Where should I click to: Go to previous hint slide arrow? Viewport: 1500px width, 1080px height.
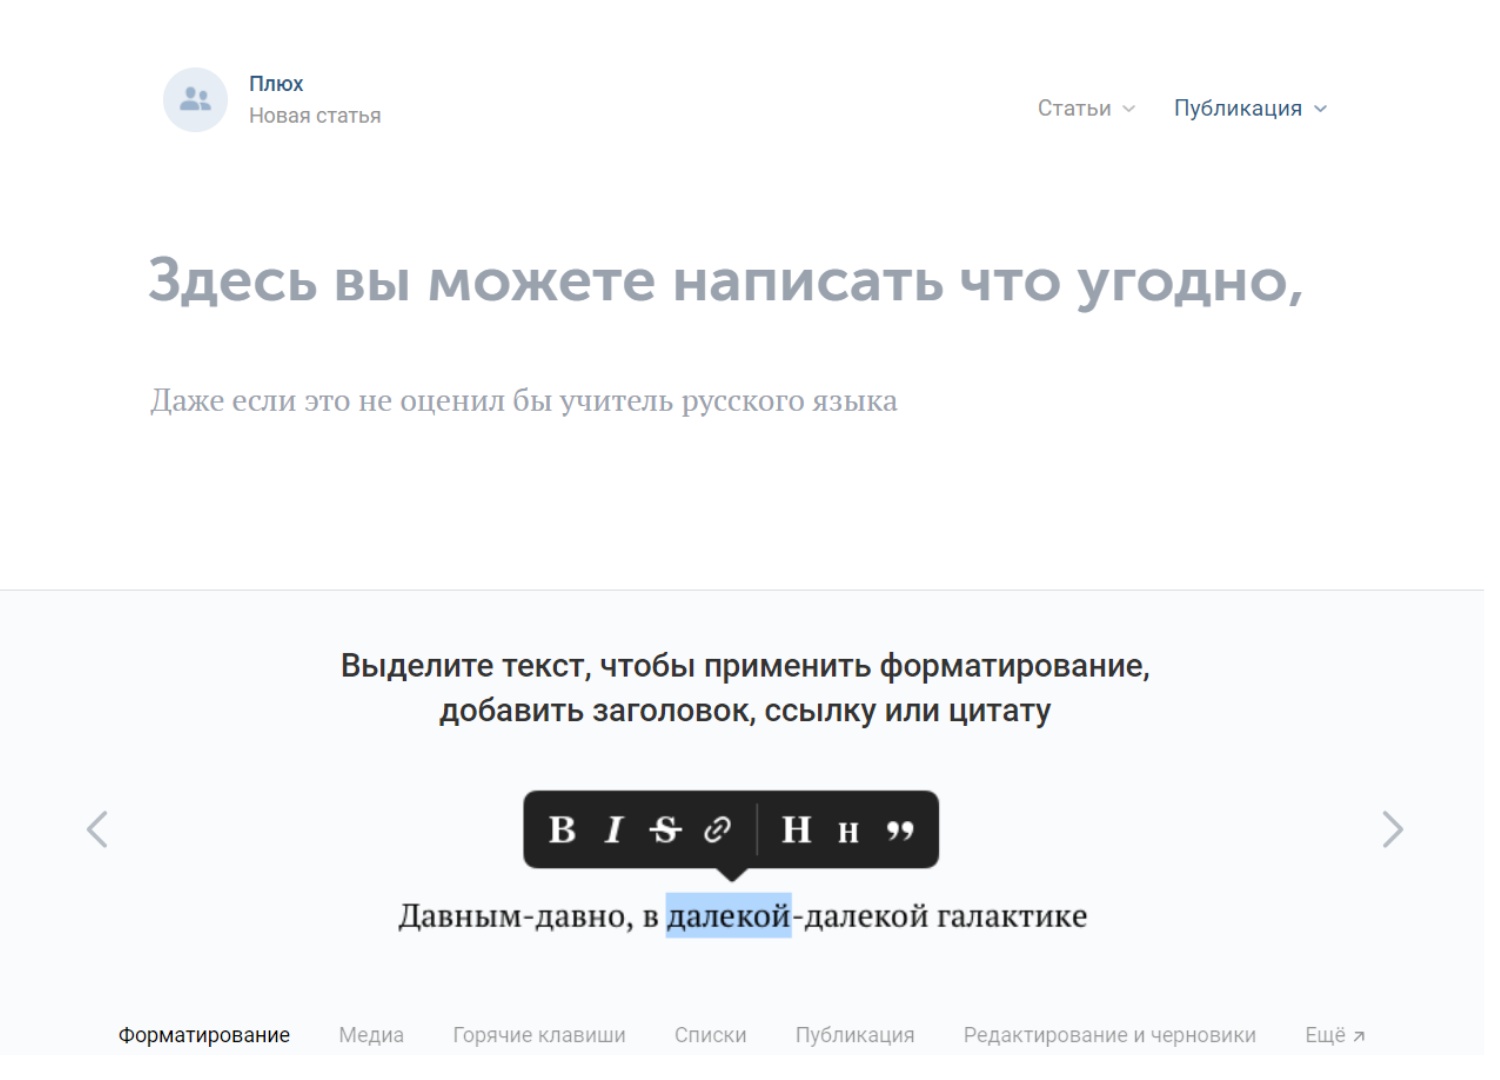point(97,829)
